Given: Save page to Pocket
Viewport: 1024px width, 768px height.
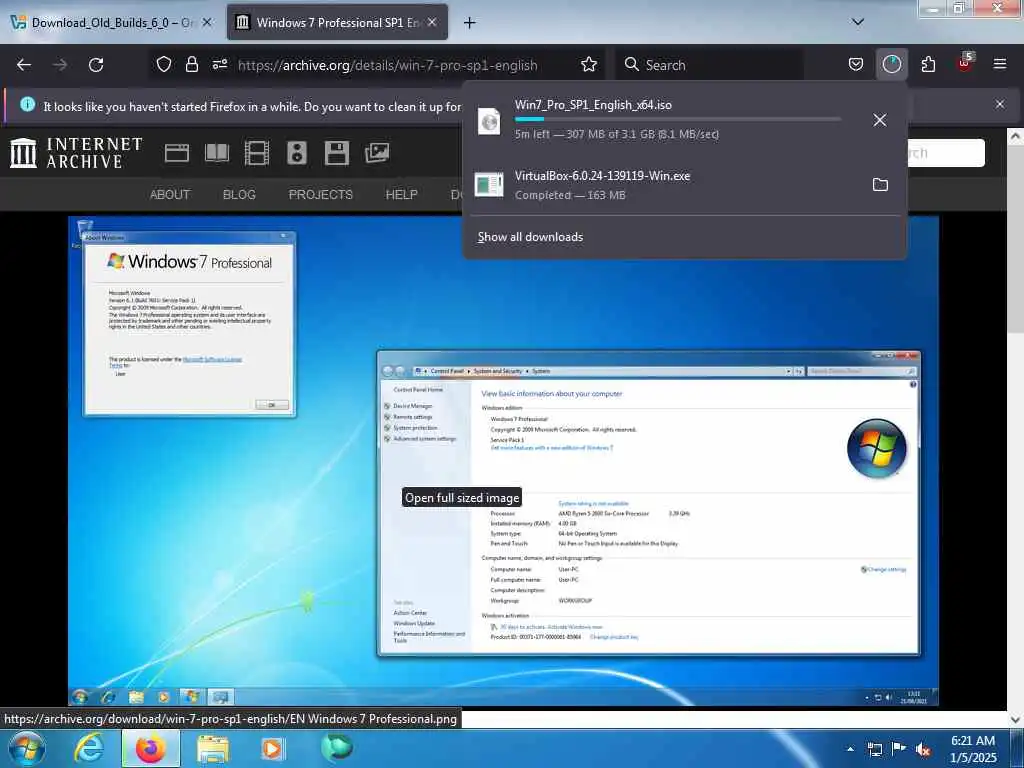Looking at the screenshot, I should pyautogui.click(x=856, y=65).
